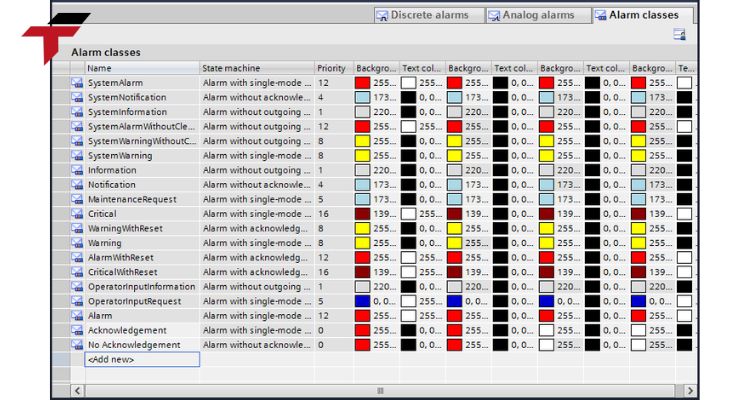This screenshot has width=750, height=400.
Task: Click the WarningWithReset row icon
Action: pos(77,228)
